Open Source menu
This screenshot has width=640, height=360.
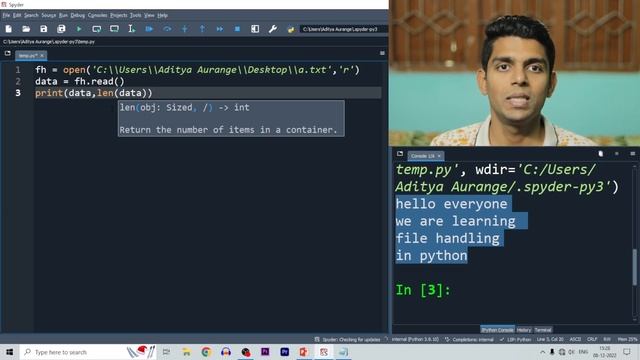click(49, 15)
